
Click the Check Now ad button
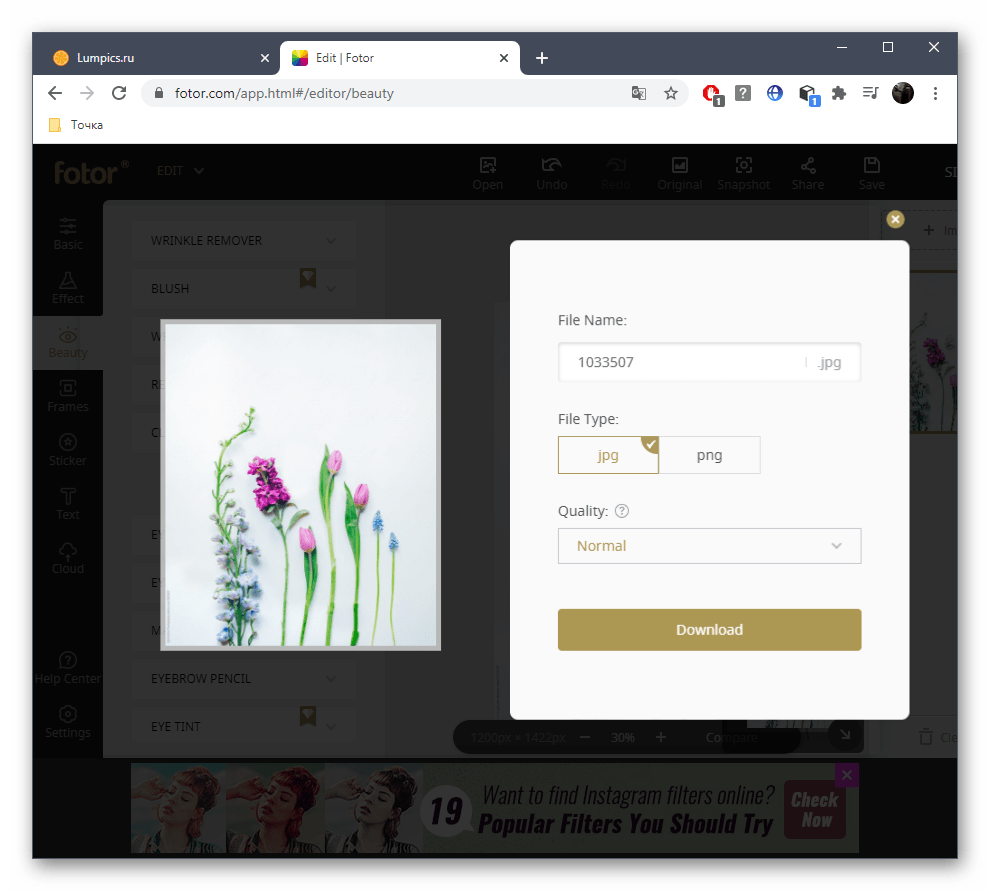814,810
